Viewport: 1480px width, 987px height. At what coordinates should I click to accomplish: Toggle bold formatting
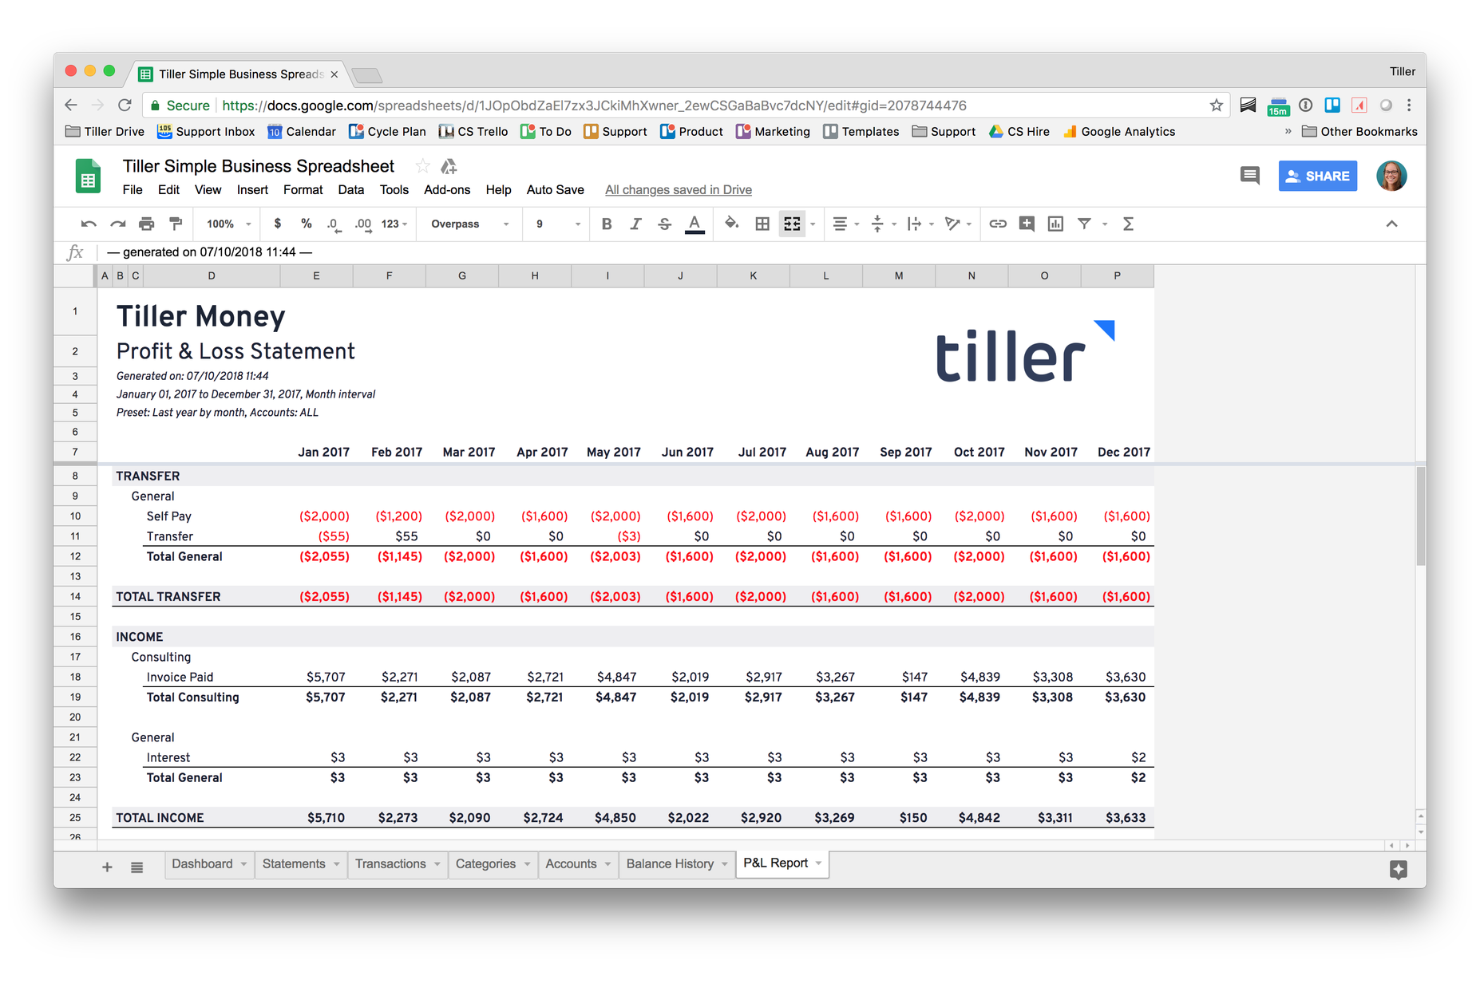607,224
